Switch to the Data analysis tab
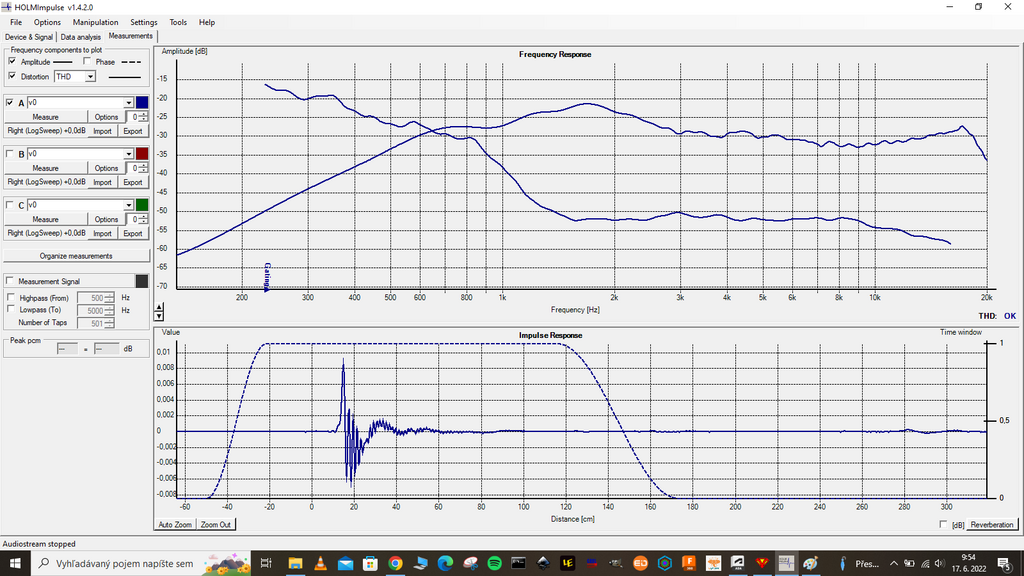1024x576 pixels. [81, 37]
